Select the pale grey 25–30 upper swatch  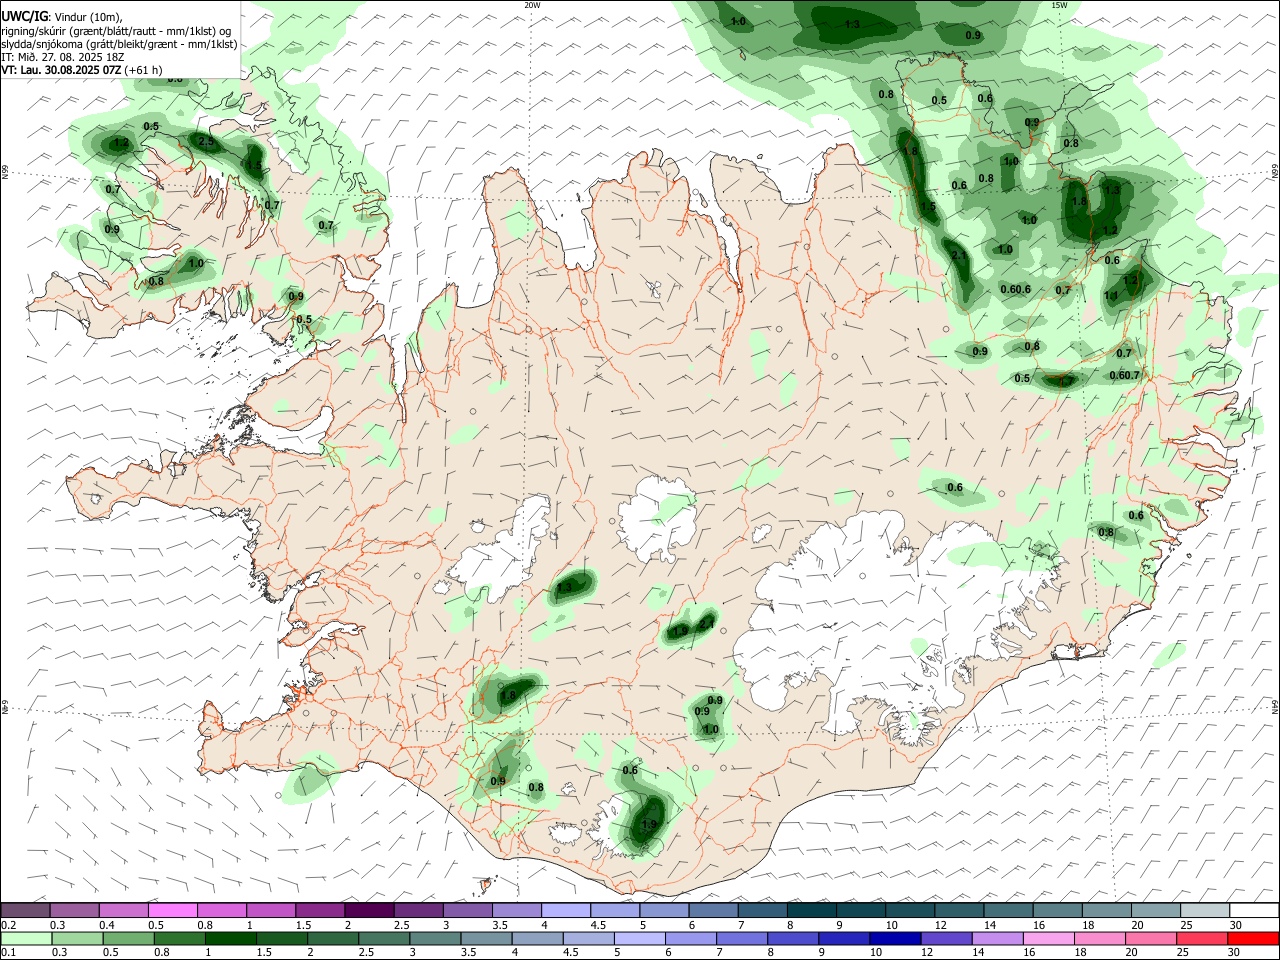pos(1204,910)
